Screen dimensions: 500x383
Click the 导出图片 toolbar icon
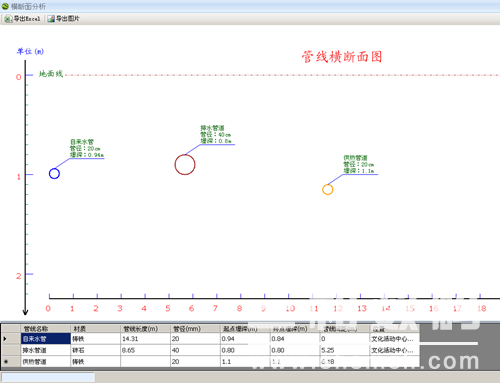click(x=51, y=19)
